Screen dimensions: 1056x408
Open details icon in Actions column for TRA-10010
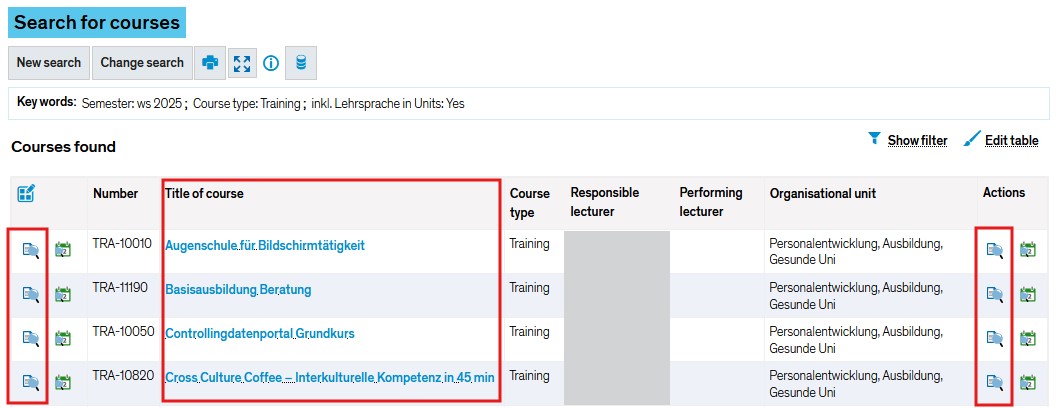click(995, 250)
